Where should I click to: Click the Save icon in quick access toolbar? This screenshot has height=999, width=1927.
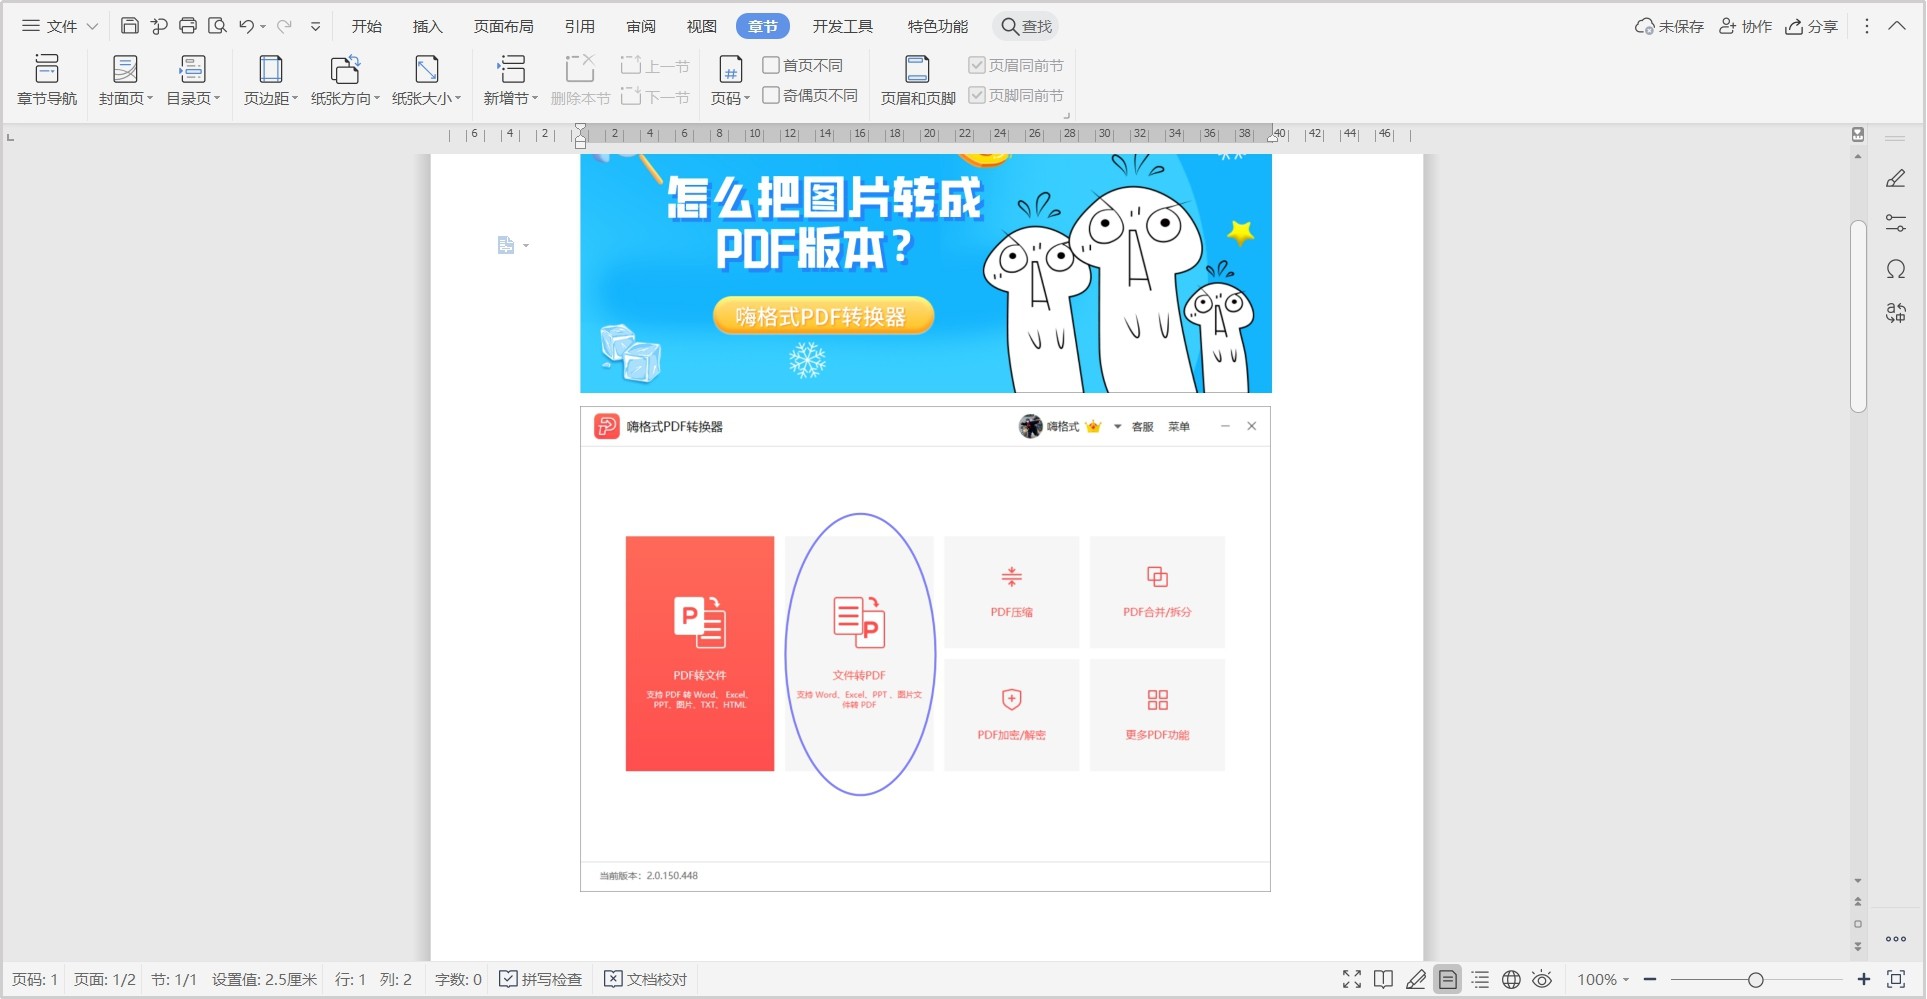(129, 26)
